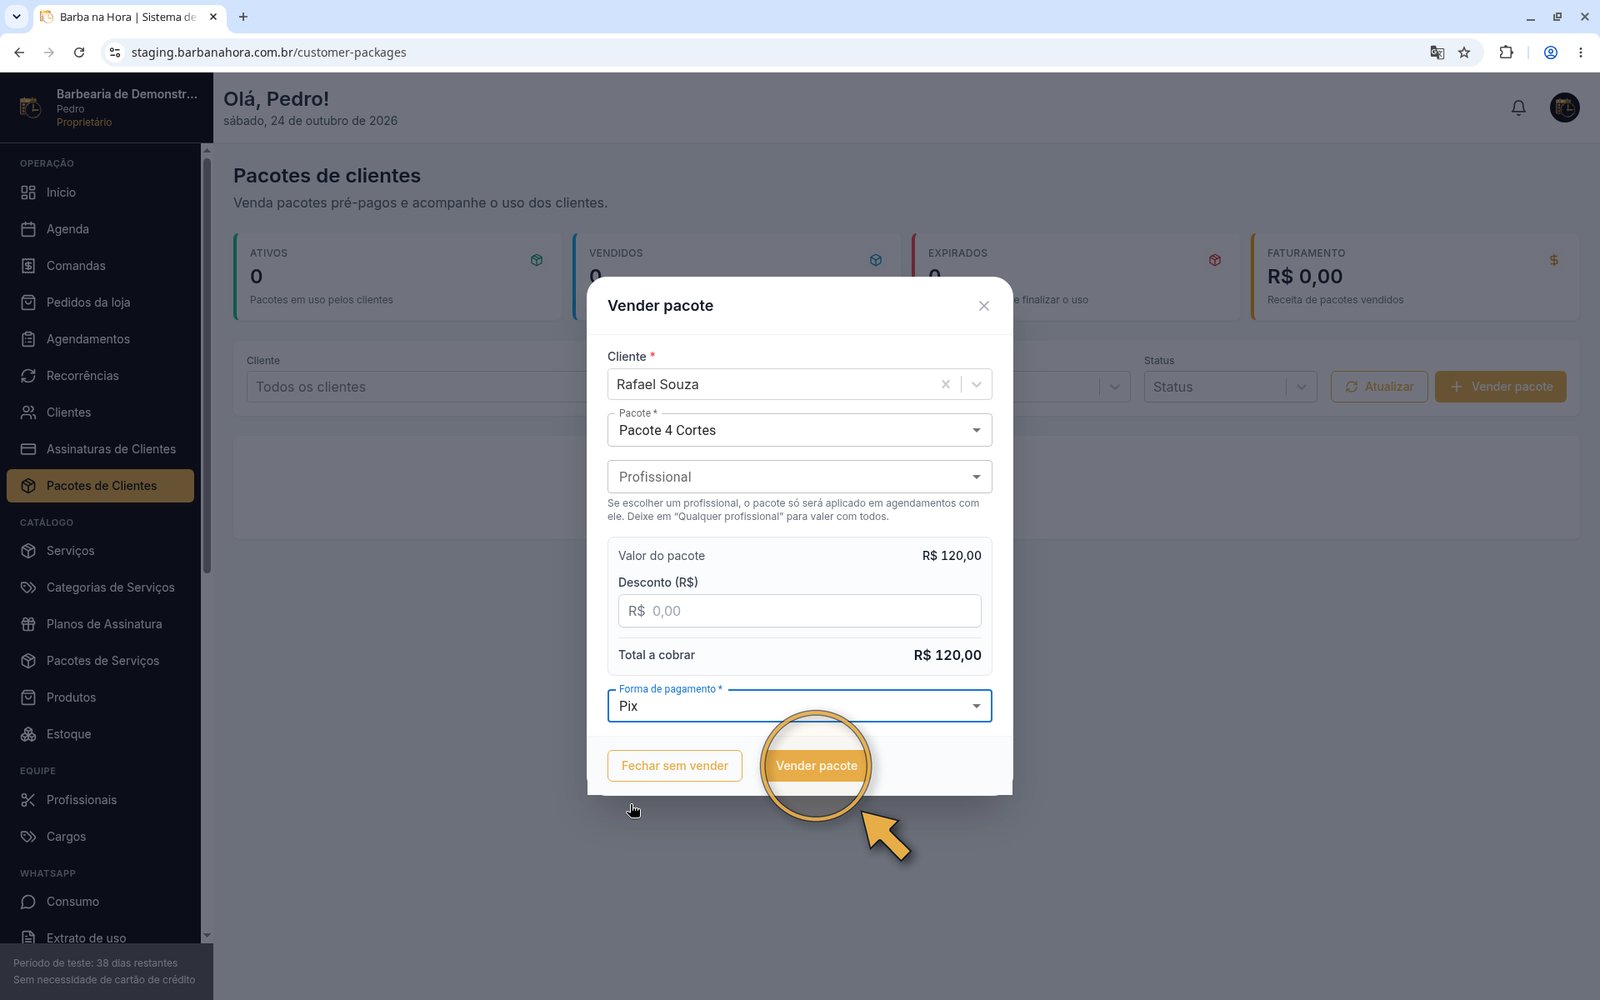Click Vender pacote button in page toolbar

[x=1500, y=387]
